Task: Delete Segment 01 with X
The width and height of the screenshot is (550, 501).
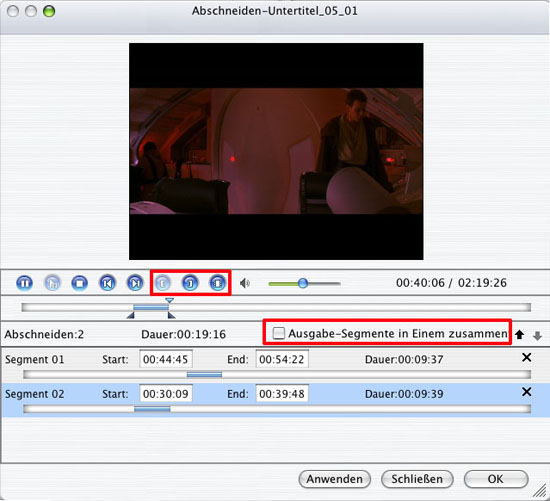Action: (x=526, y=358)
